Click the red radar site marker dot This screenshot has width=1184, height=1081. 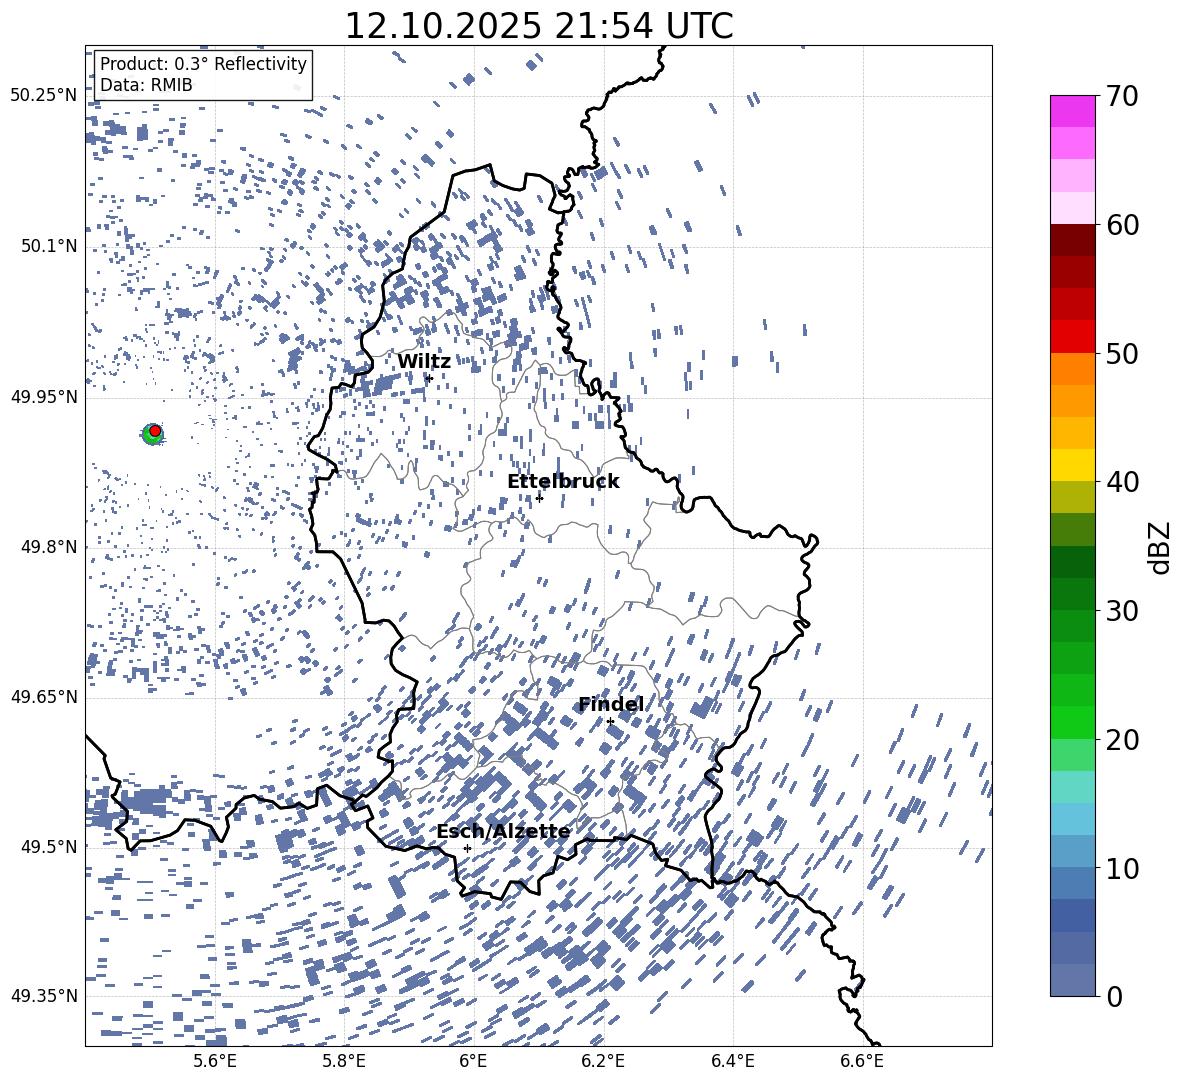155,430
